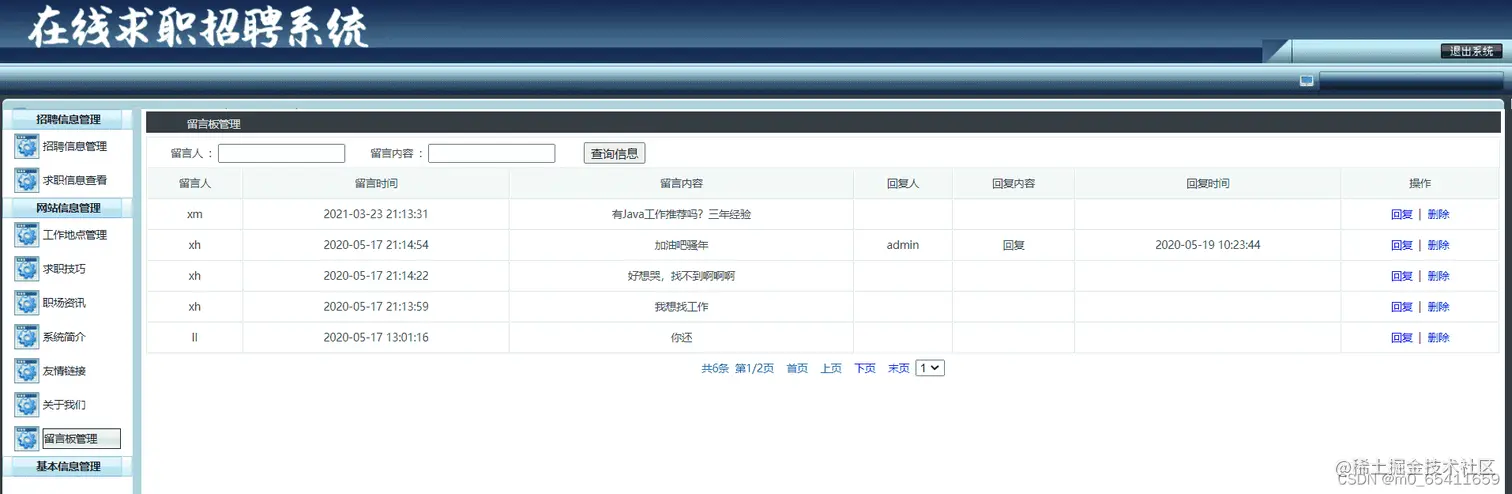The height and width of the screenshot is (494, 1512).
Task: Open the page number dropdown
Action: (x=930, y=368)
